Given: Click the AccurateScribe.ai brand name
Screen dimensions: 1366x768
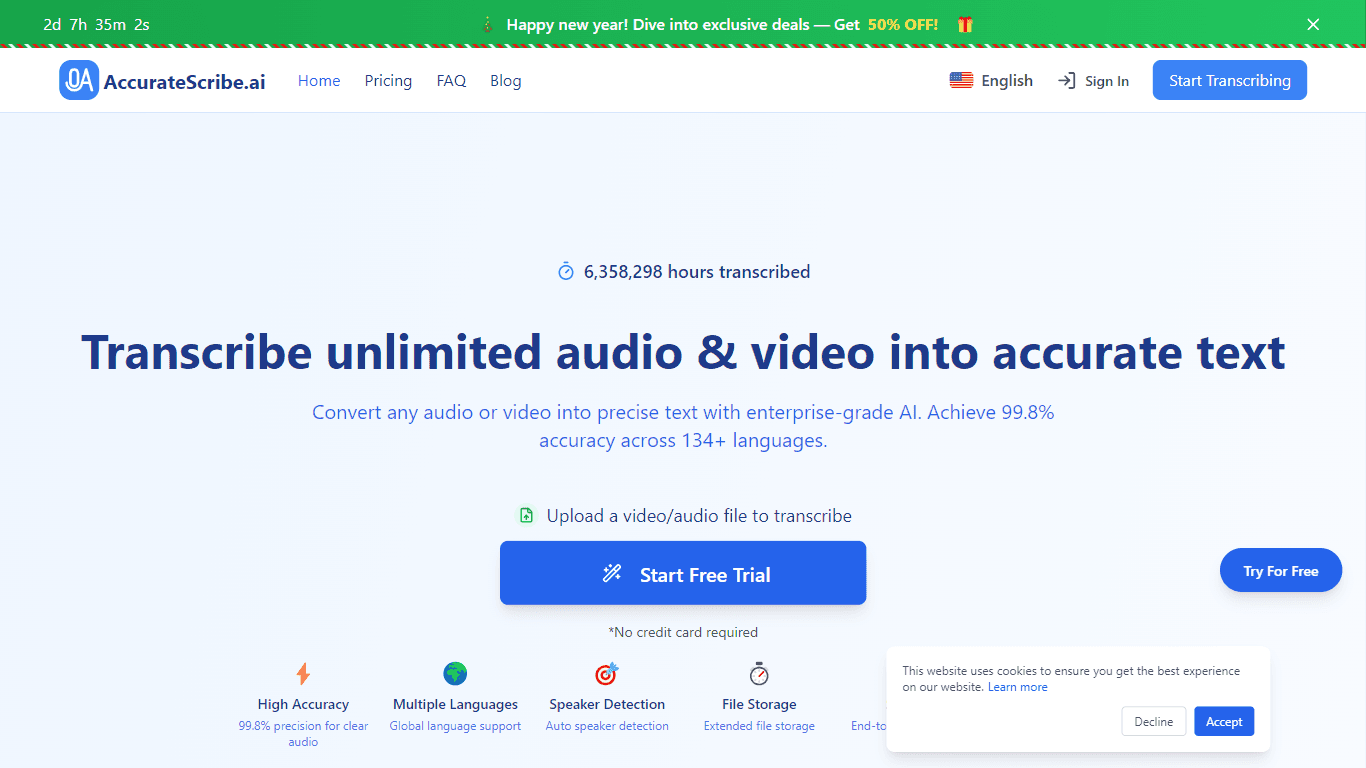Looking at the screenshot, I should (x=185, y=81).
